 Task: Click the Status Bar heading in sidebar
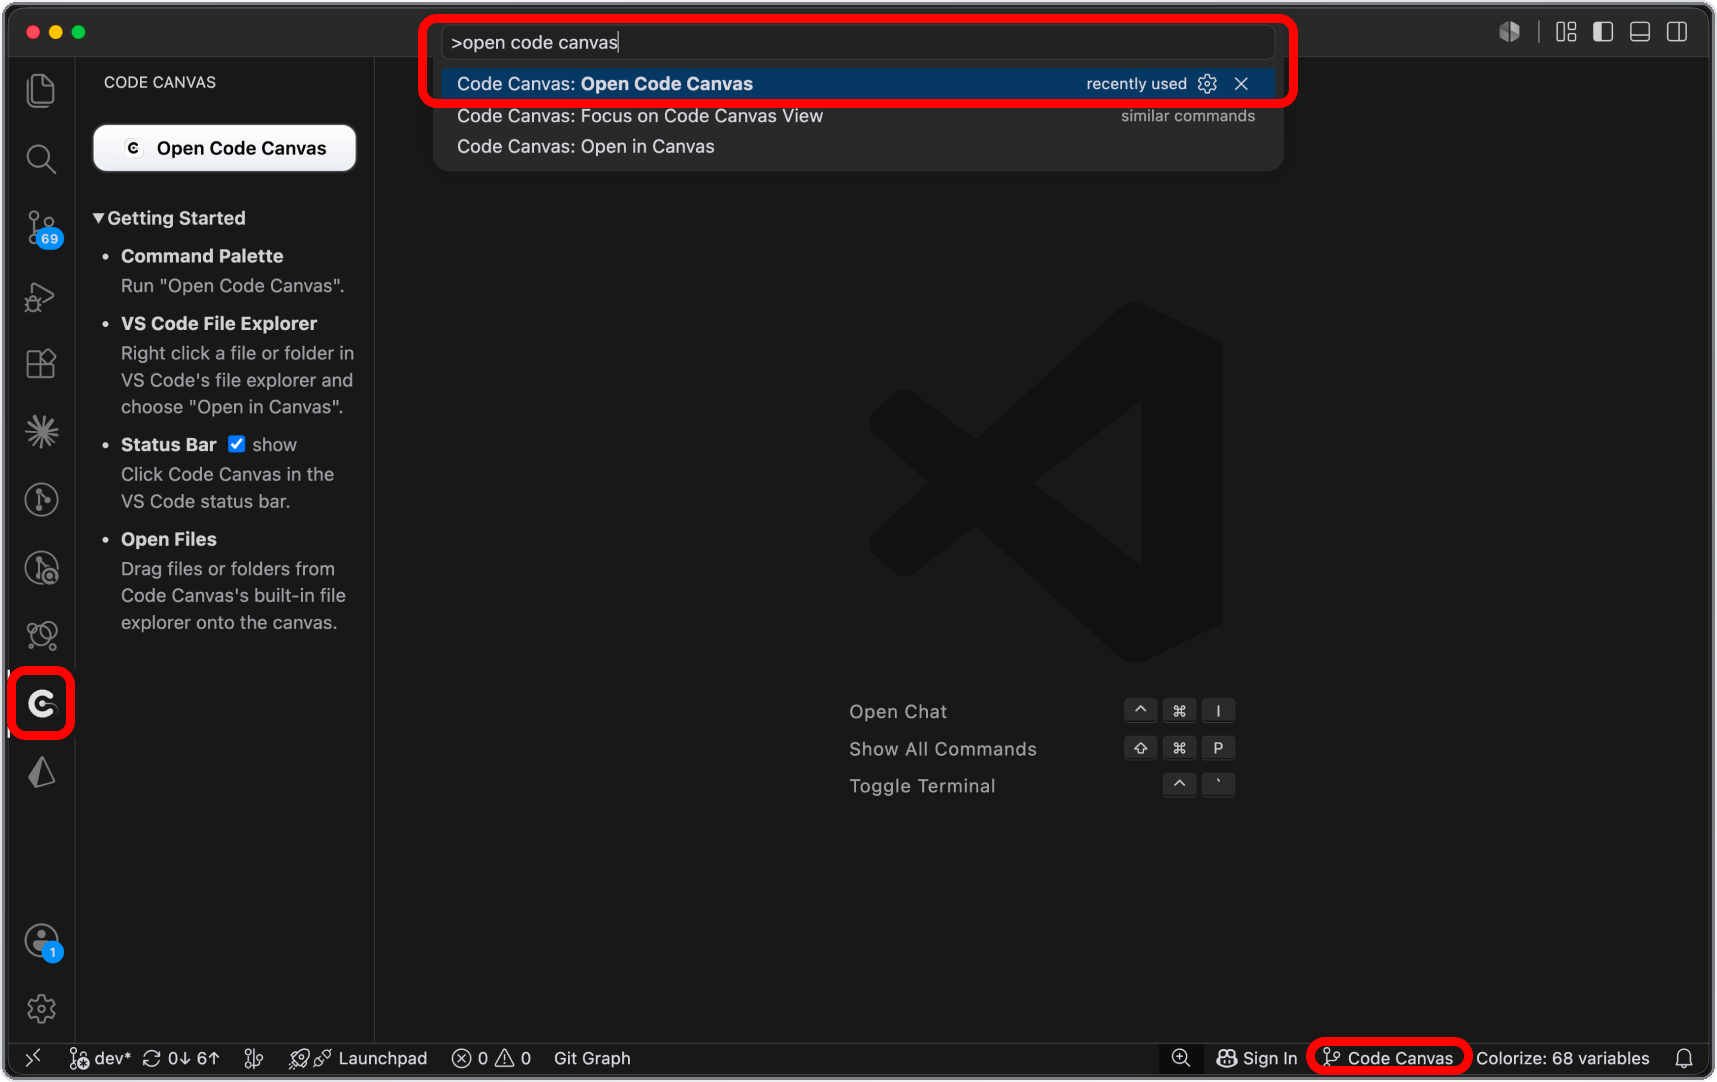tap(169, 444)
